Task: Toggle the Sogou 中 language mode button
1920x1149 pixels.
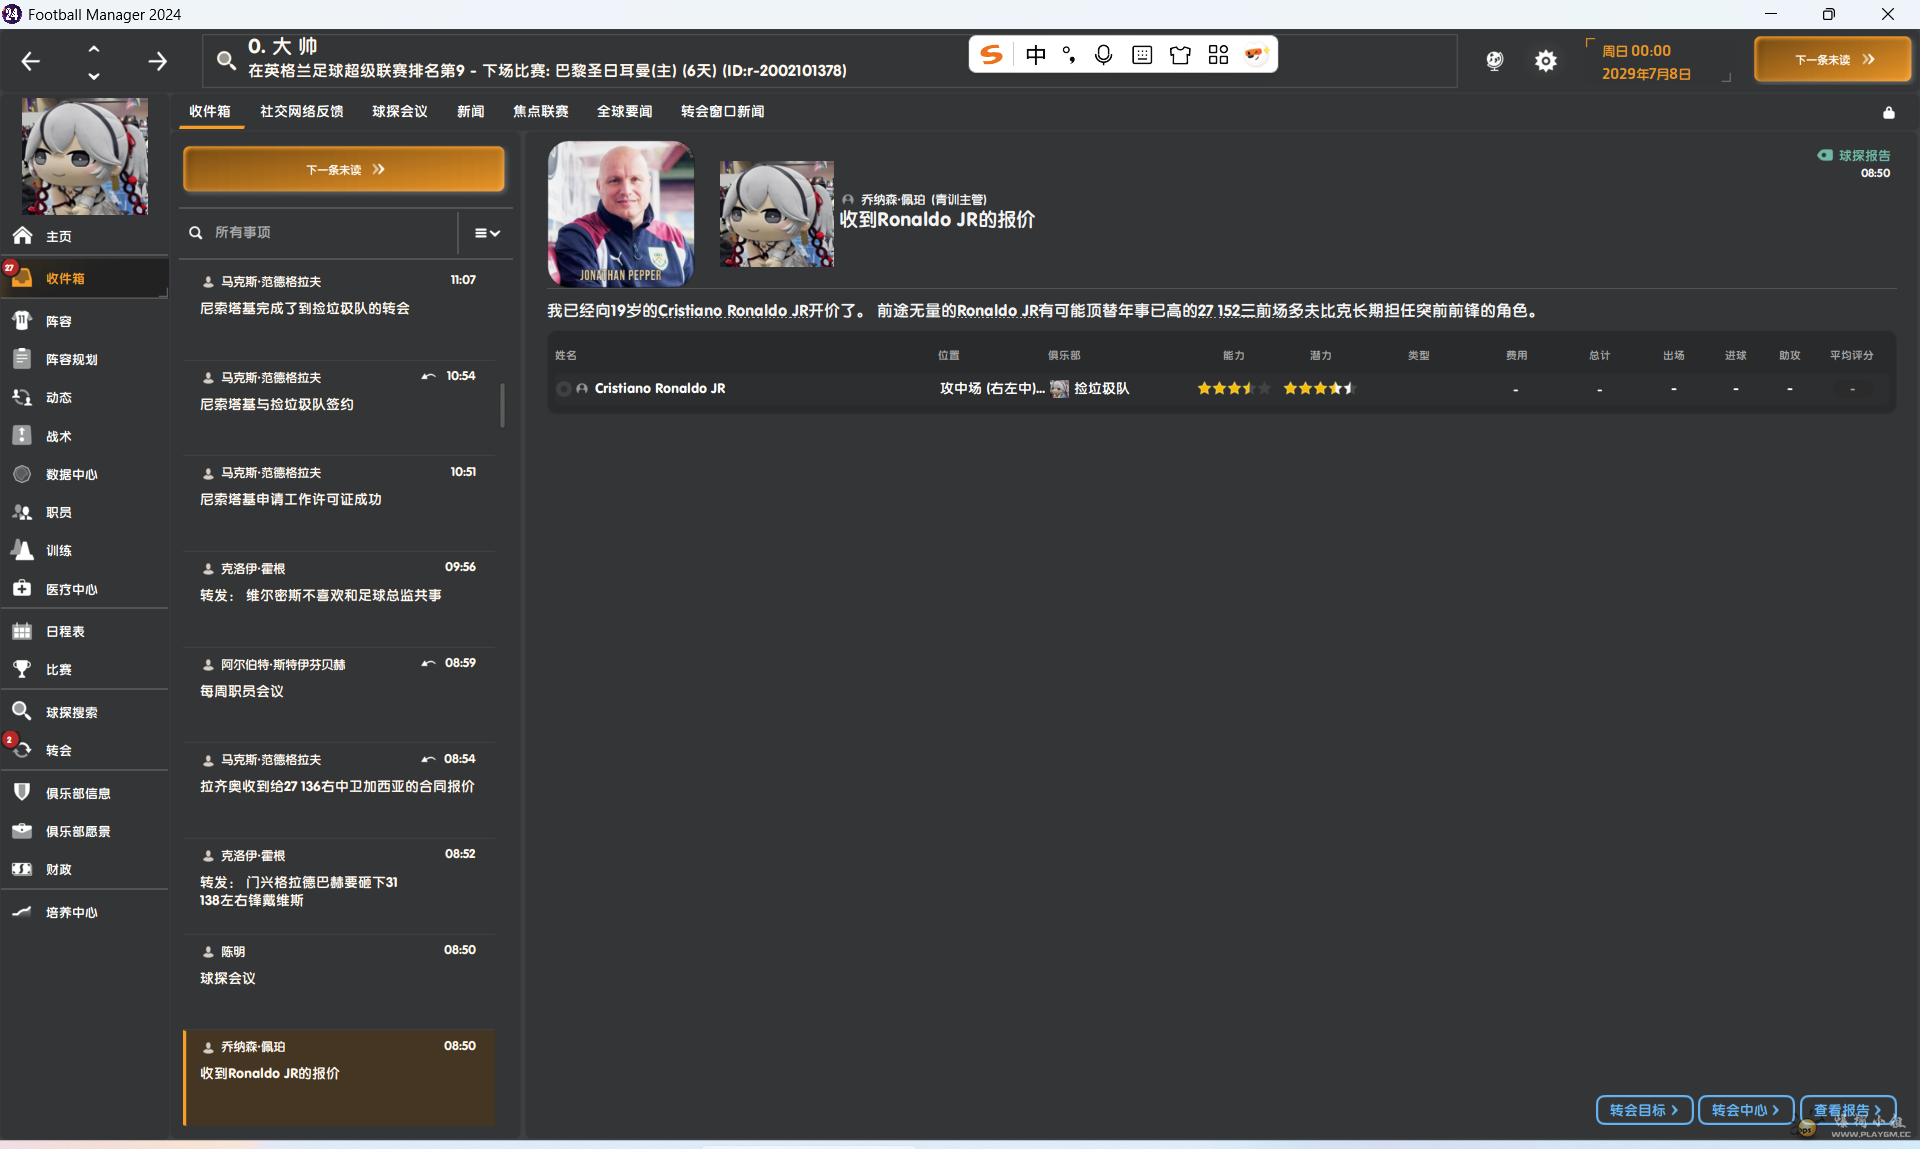Action: pos(1036,55)
